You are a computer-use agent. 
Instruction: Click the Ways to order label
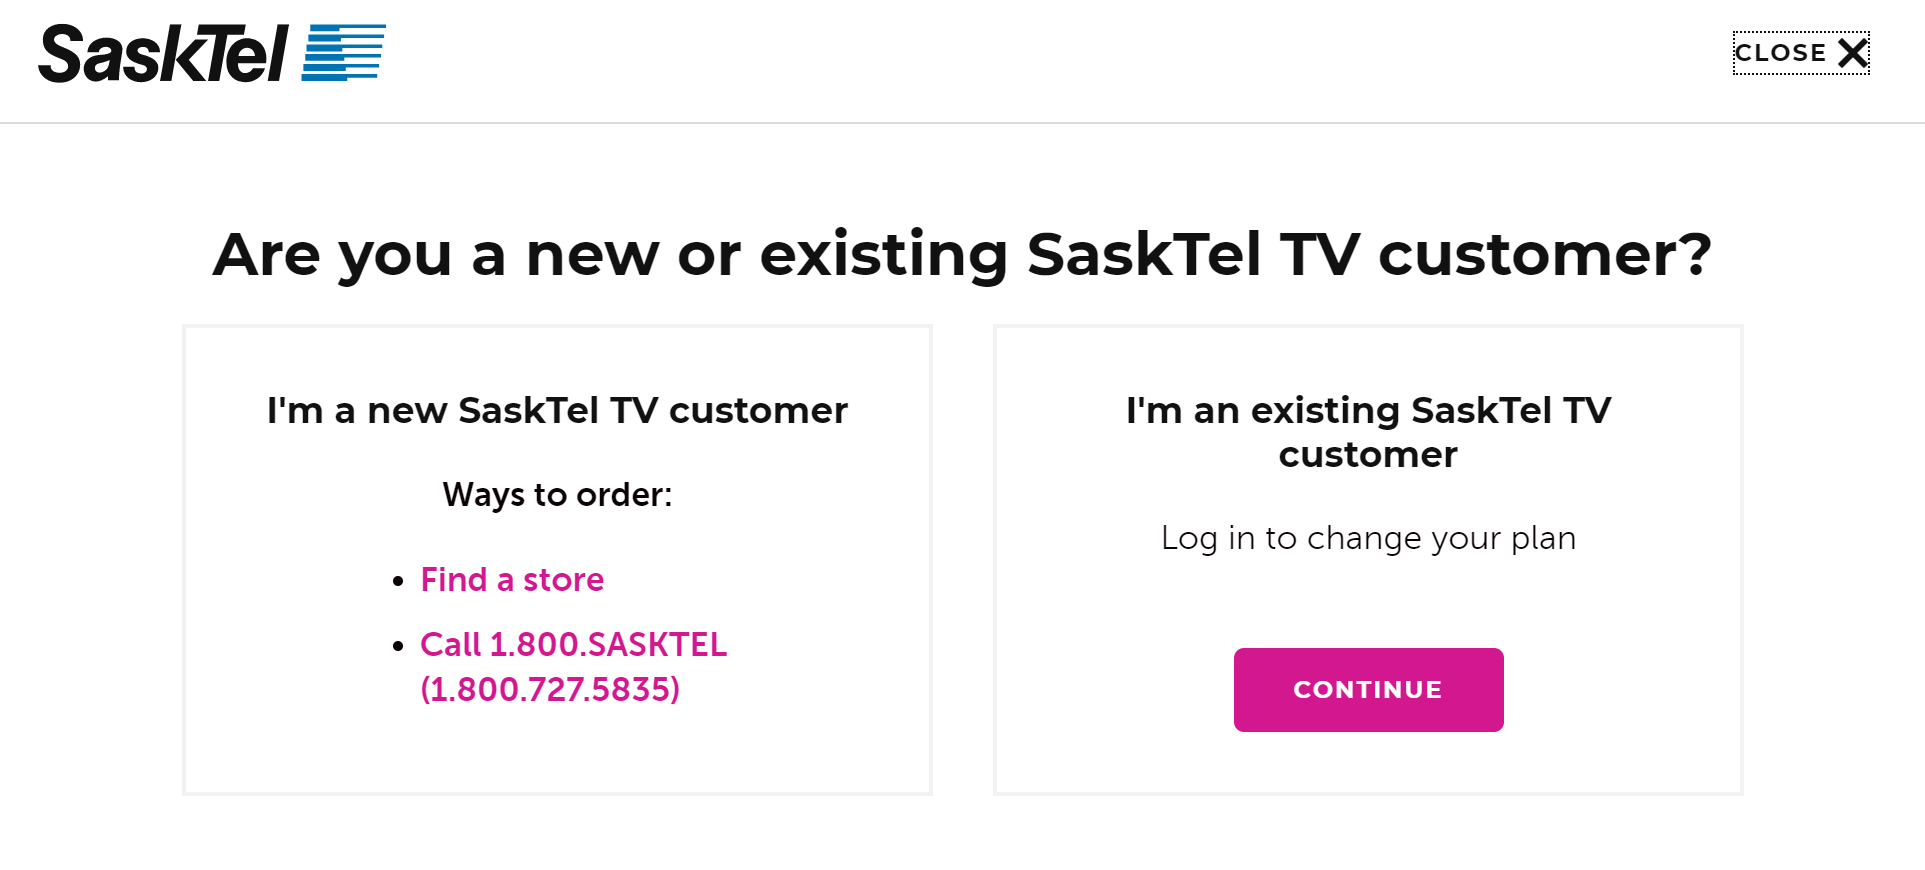(557, 494)
